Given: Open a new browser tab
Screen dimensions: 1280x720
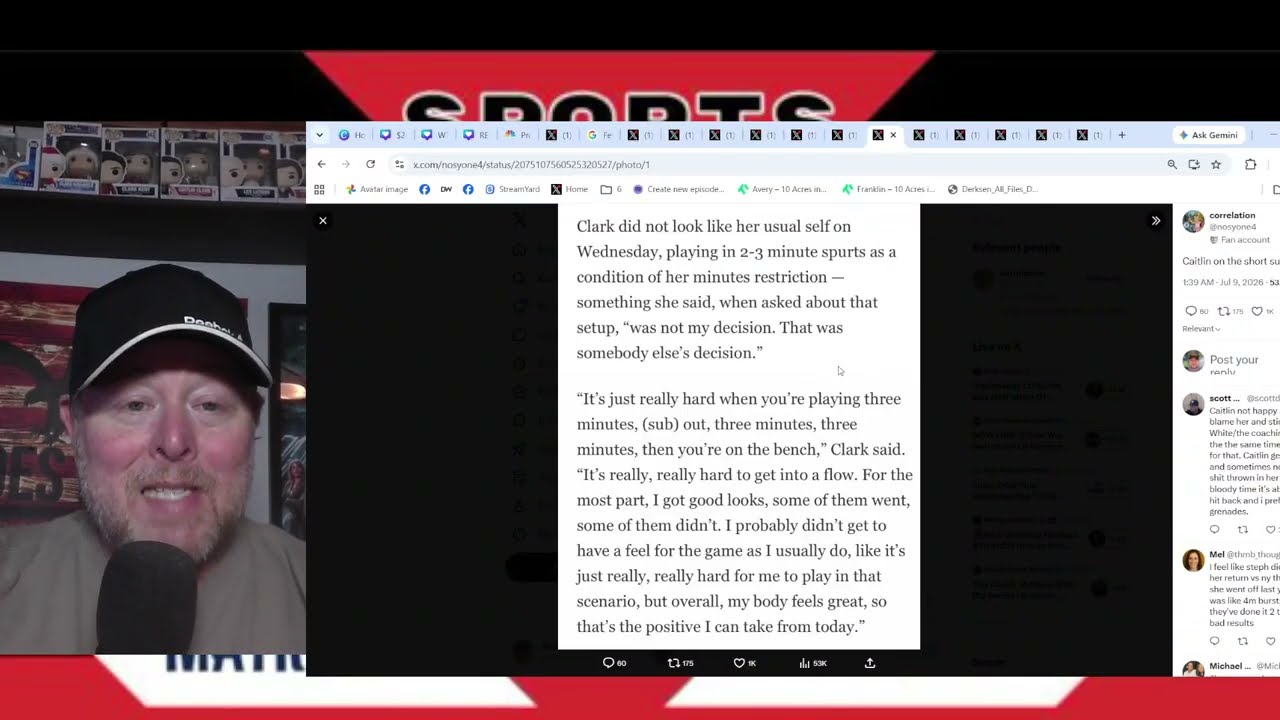Looking at the screenshot, I should click(1121, 135).
